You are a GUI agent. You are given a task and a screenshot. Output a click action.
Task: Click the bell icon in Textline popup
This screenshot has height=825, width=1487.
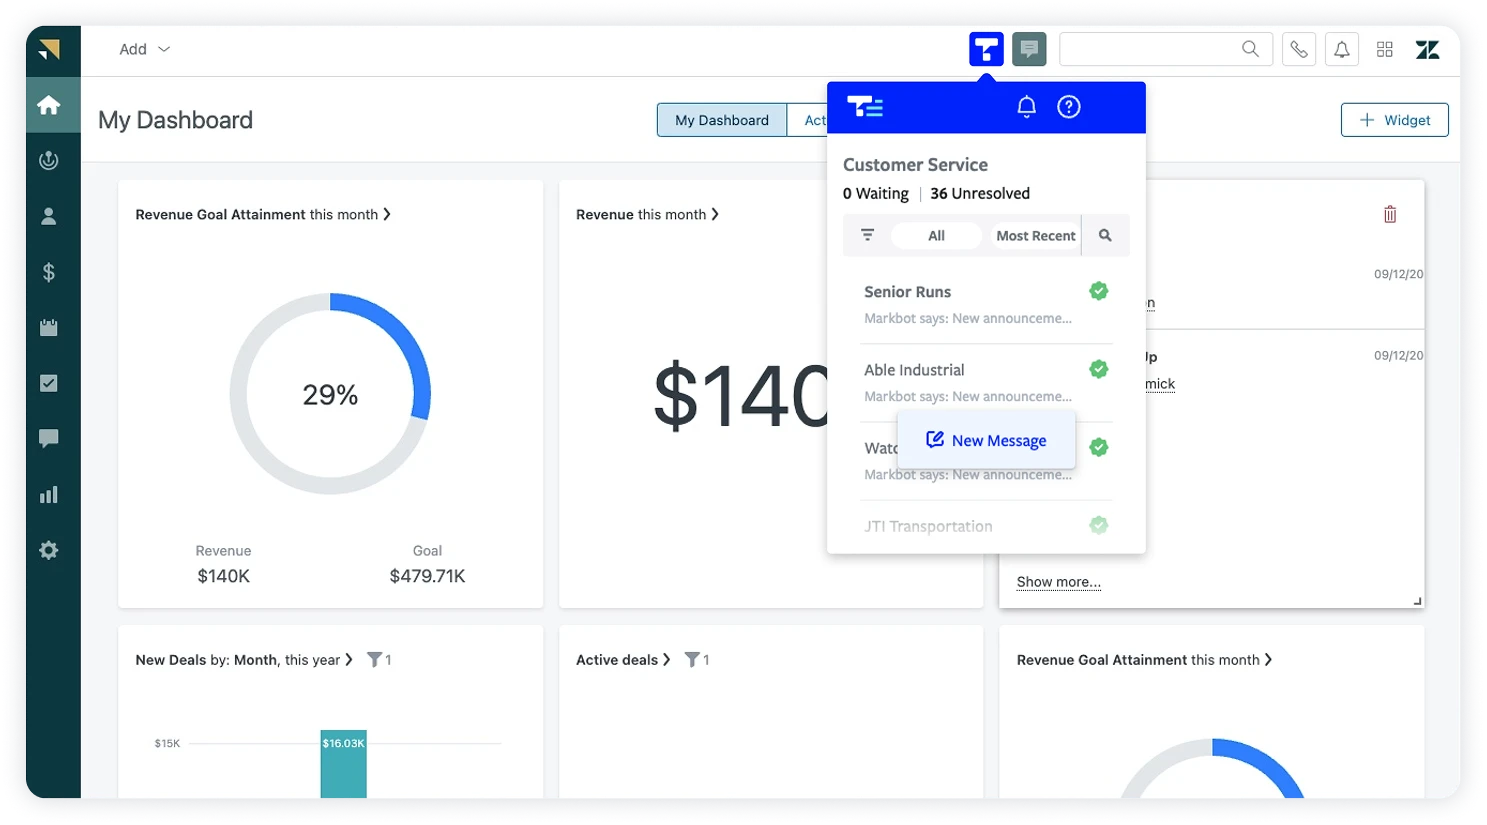1027,107
